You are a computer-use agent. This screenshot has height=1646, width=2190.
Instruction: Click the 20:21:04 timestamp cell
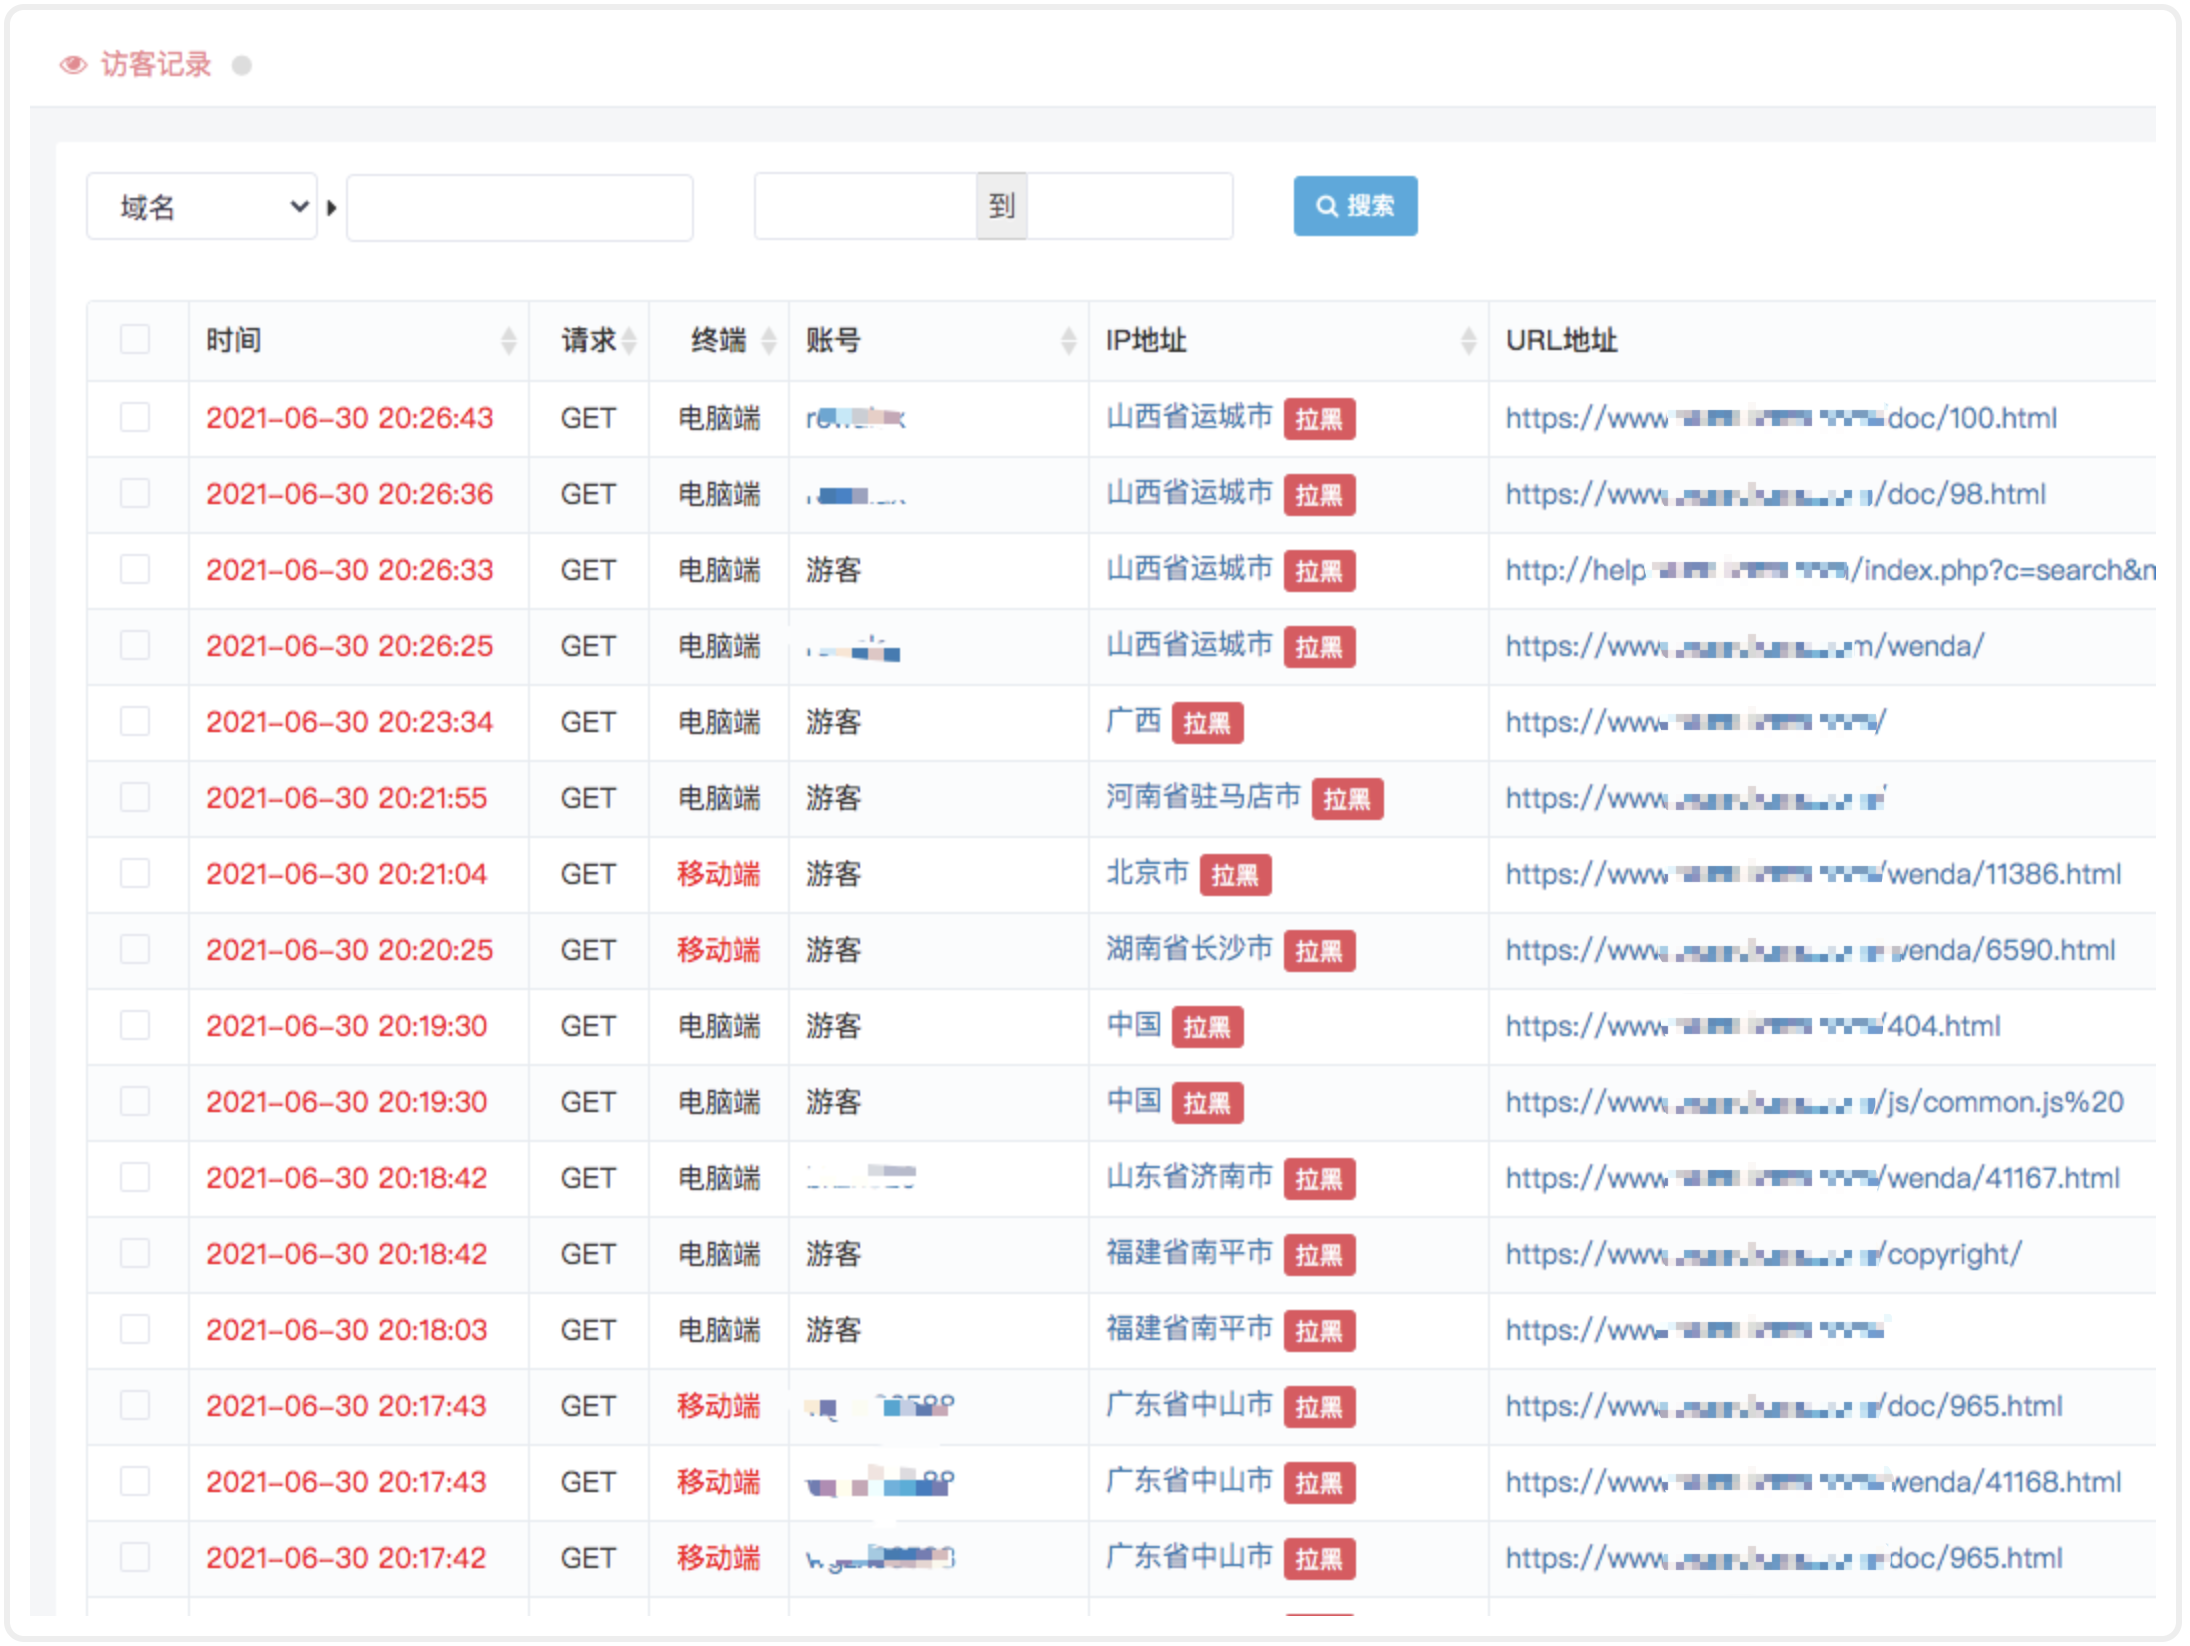point(346,874)
